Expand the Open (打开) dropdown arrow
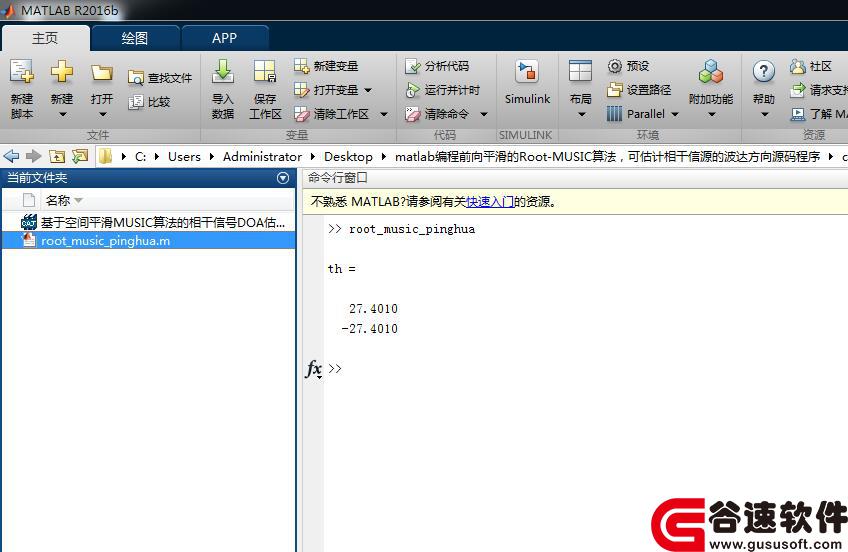This screenshot has height=552, width=848. coord(102,114)
